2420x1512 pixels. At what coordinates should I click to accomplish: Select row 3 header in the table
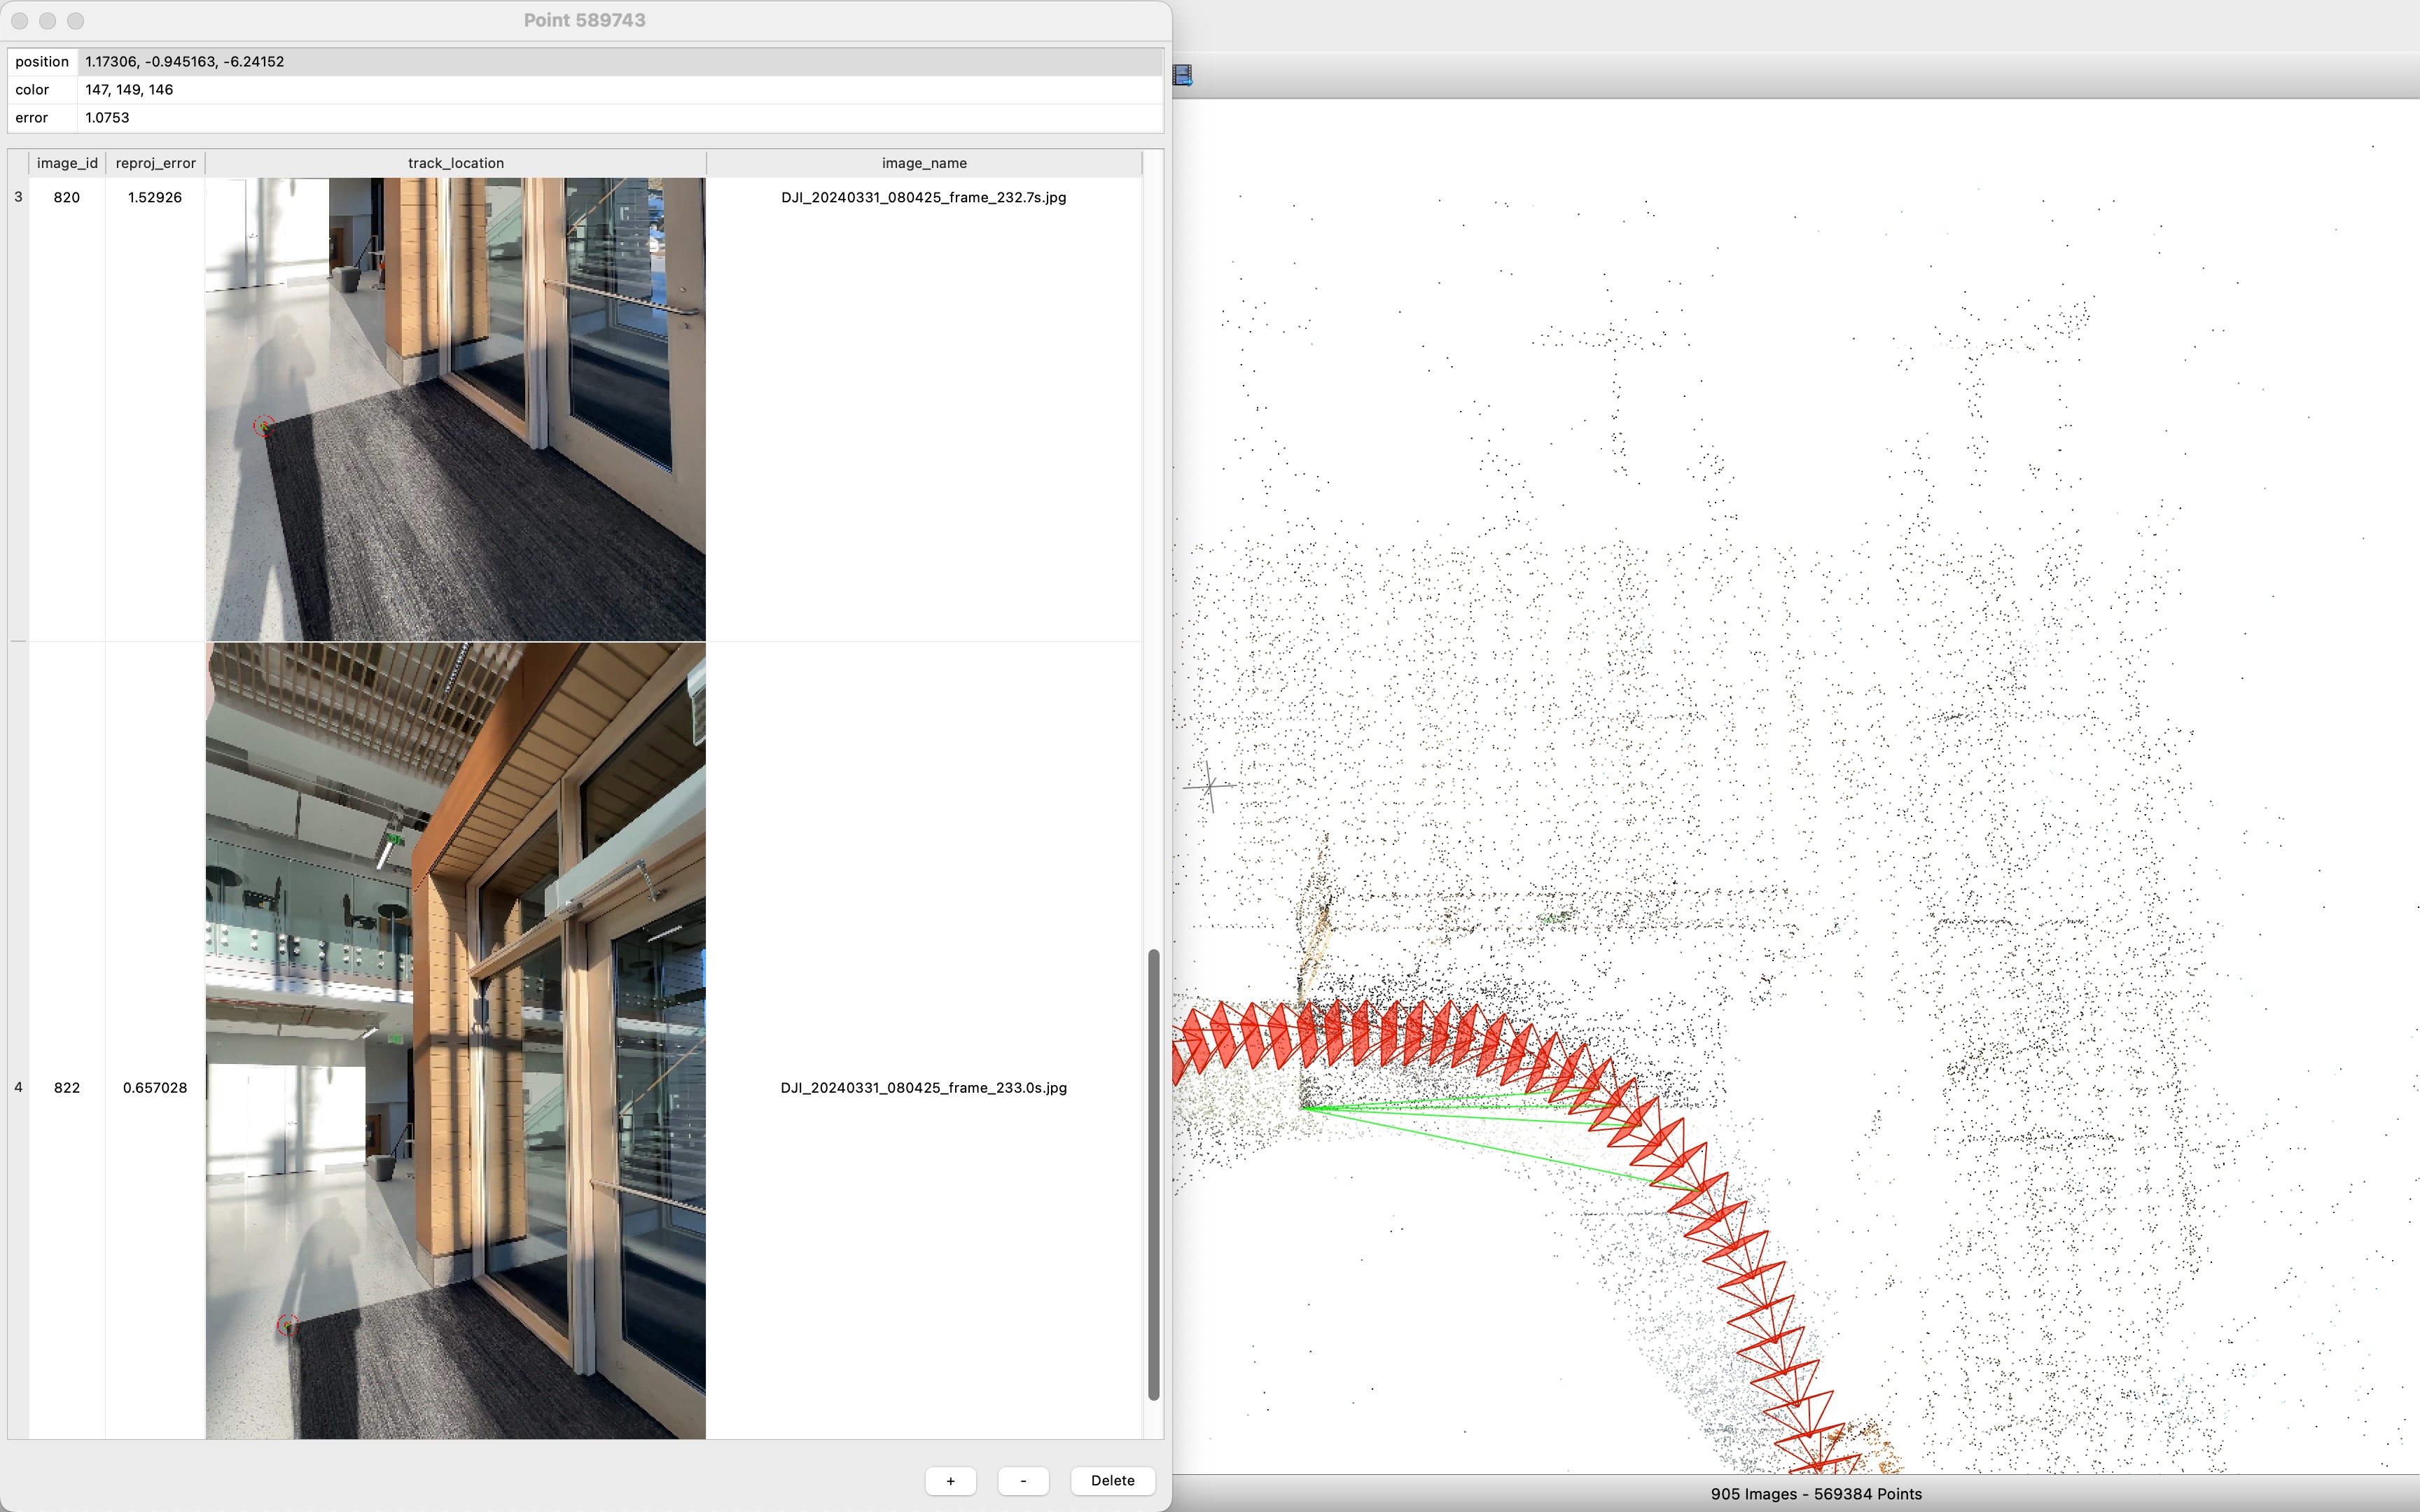pos(18,198)
